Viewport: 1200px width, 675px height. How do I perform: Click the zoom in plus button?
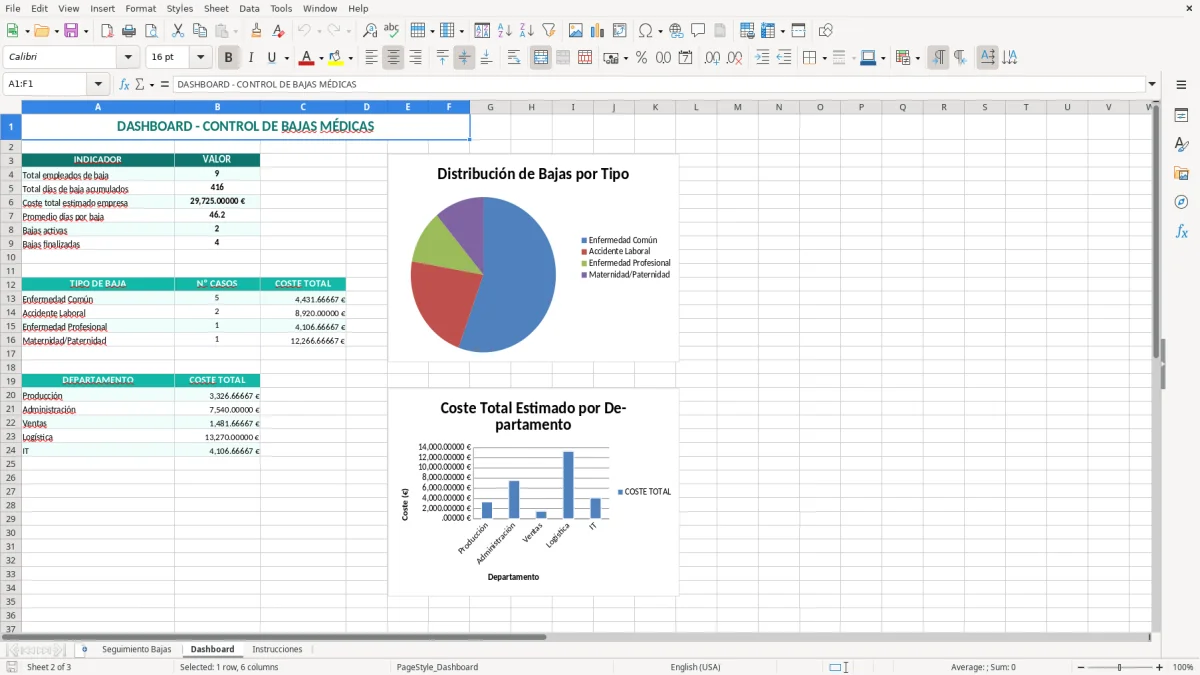[x=1159, y=667]
